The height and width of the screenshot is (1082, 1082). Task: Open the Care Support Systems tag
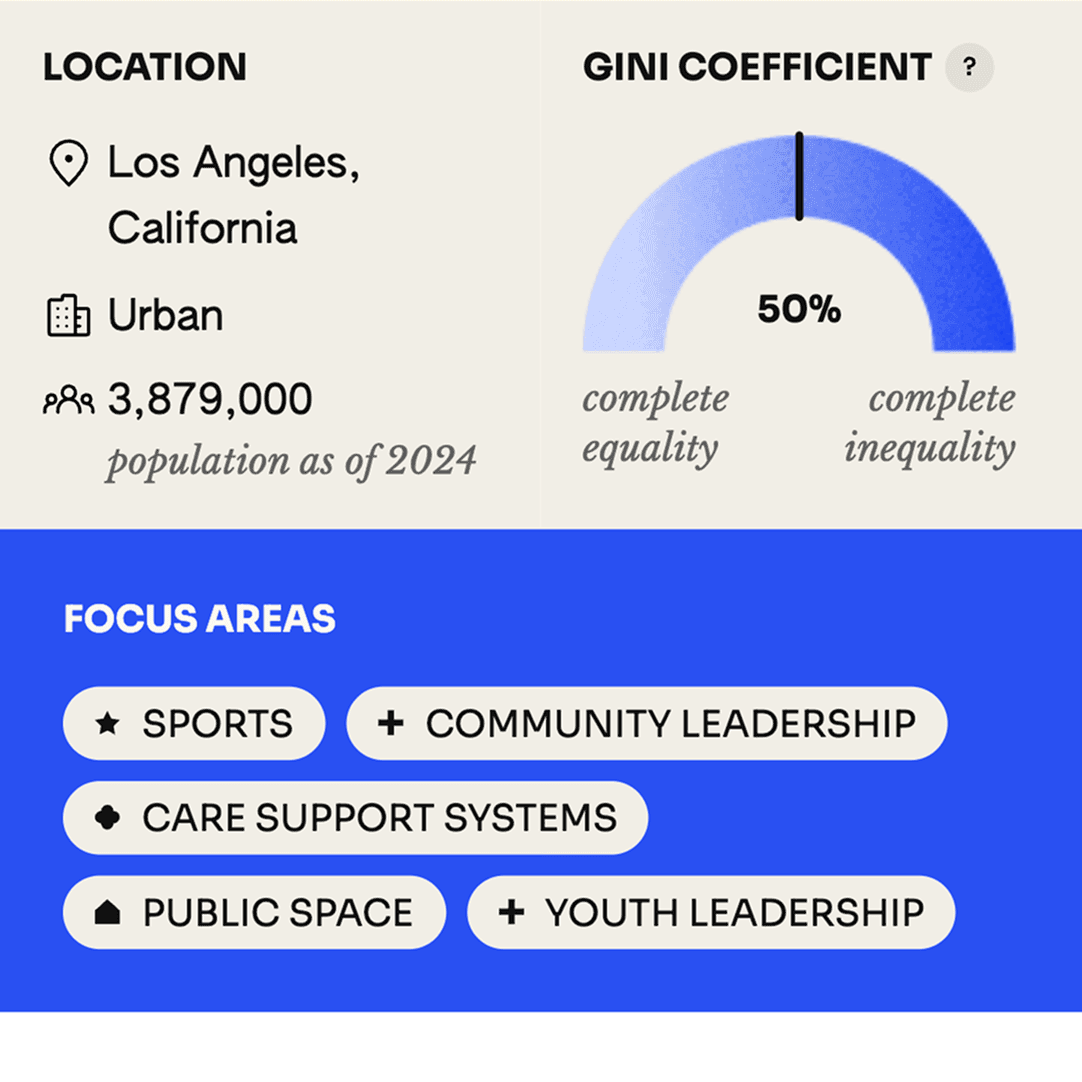[355, 818]
